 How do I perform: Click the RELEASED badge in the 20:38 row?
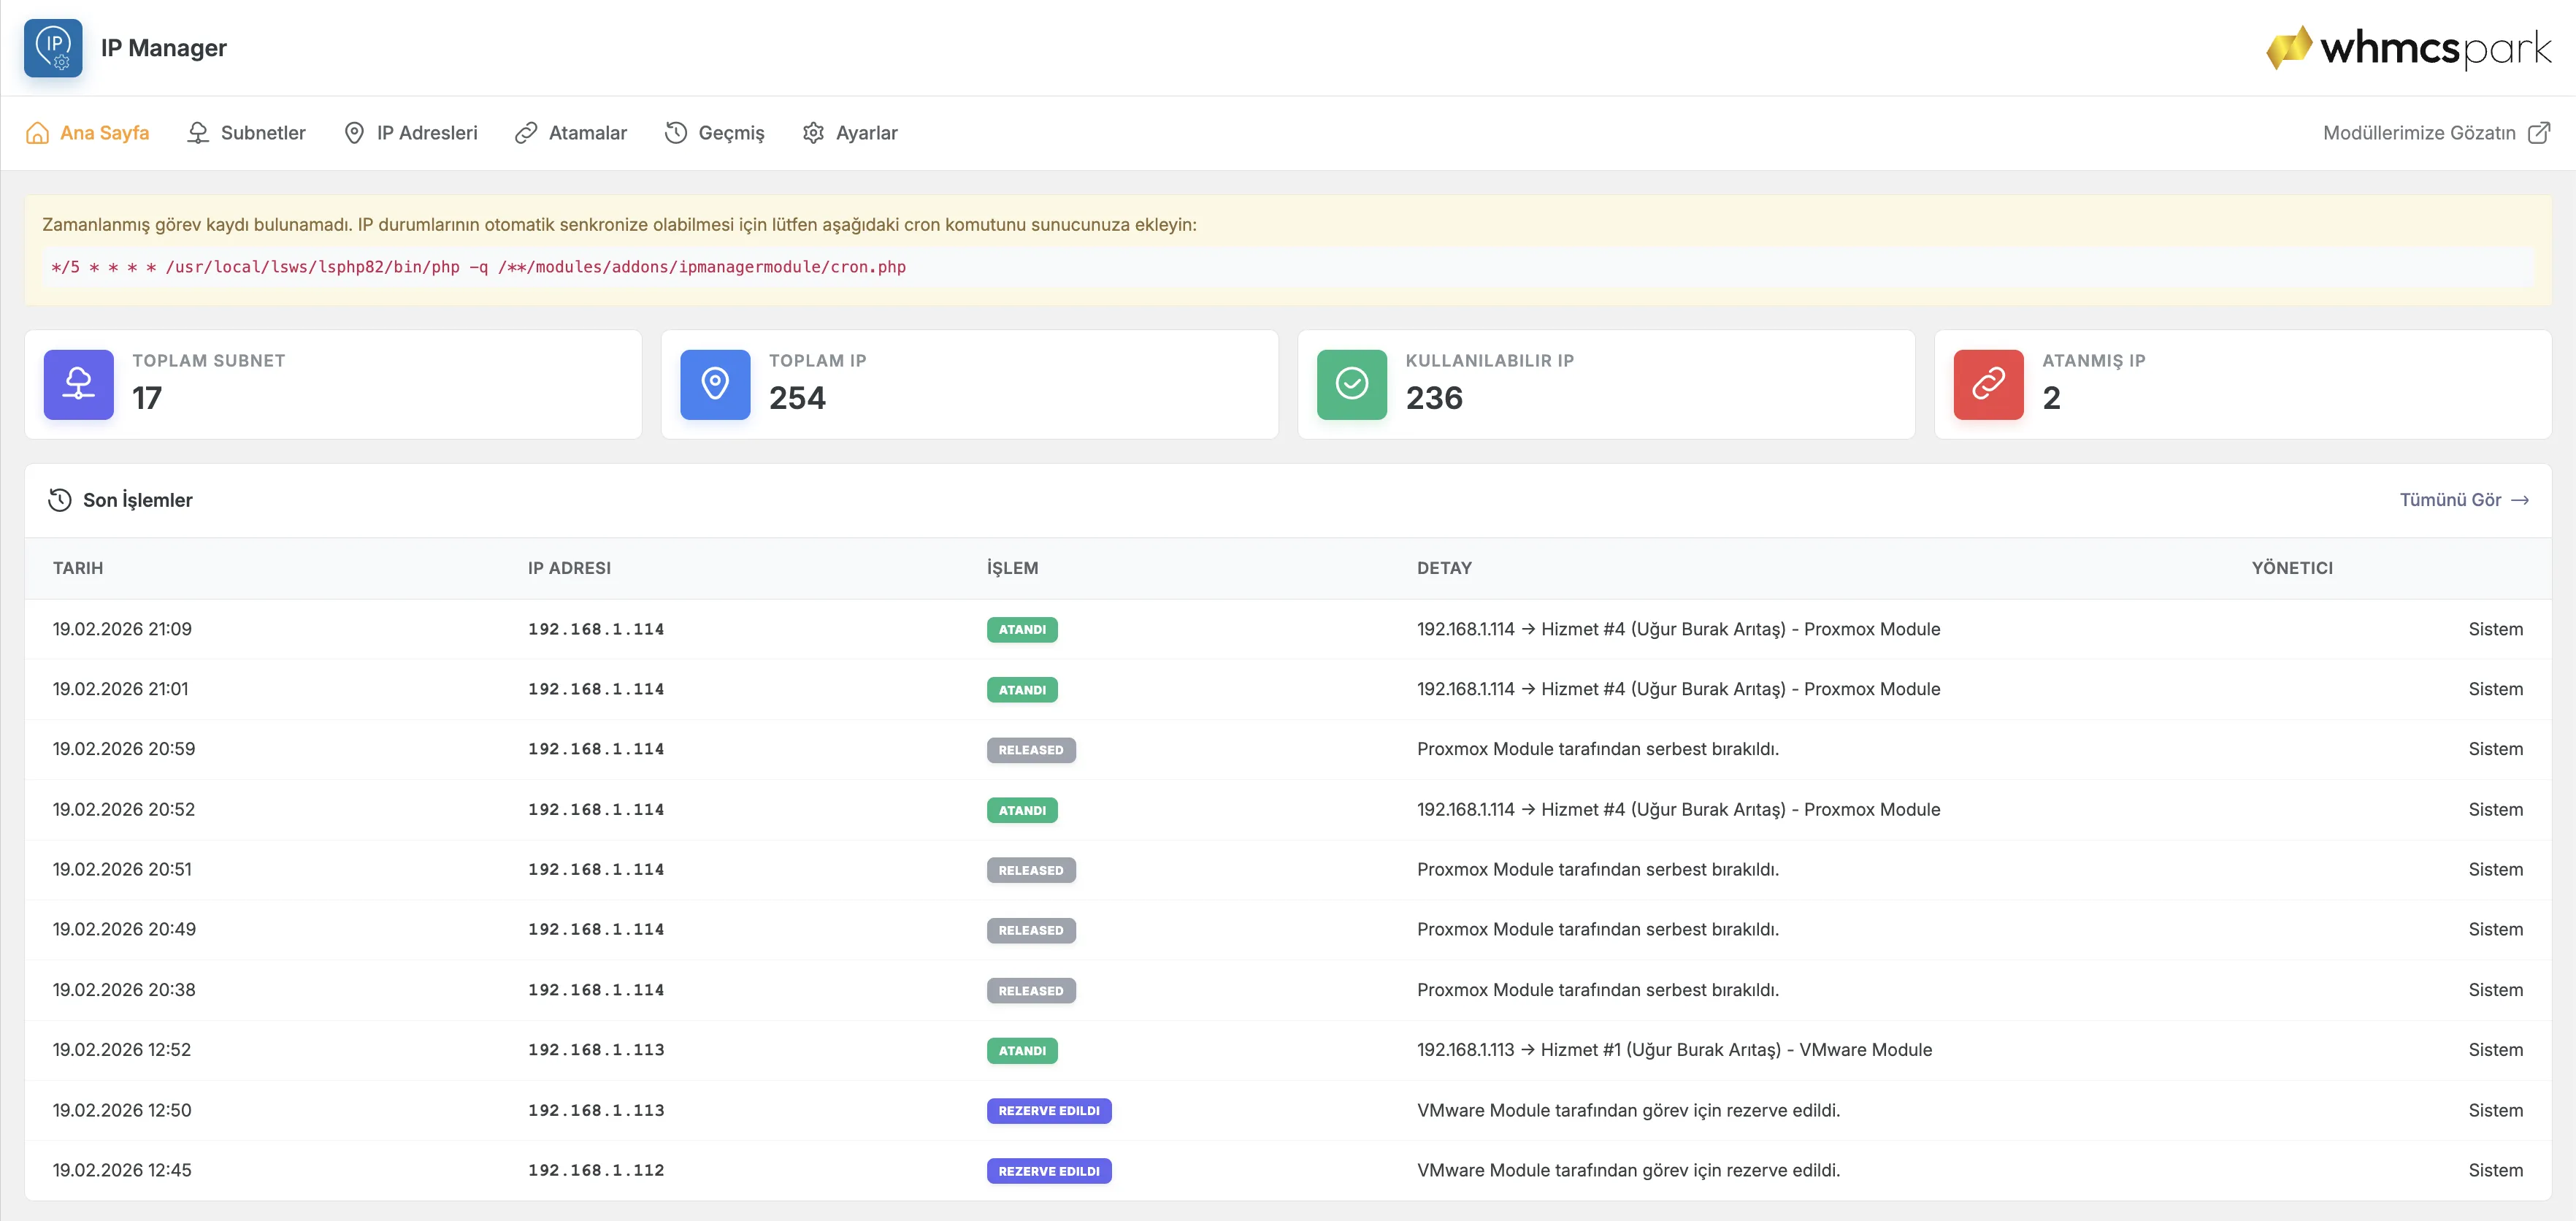tap(1031, 990)
